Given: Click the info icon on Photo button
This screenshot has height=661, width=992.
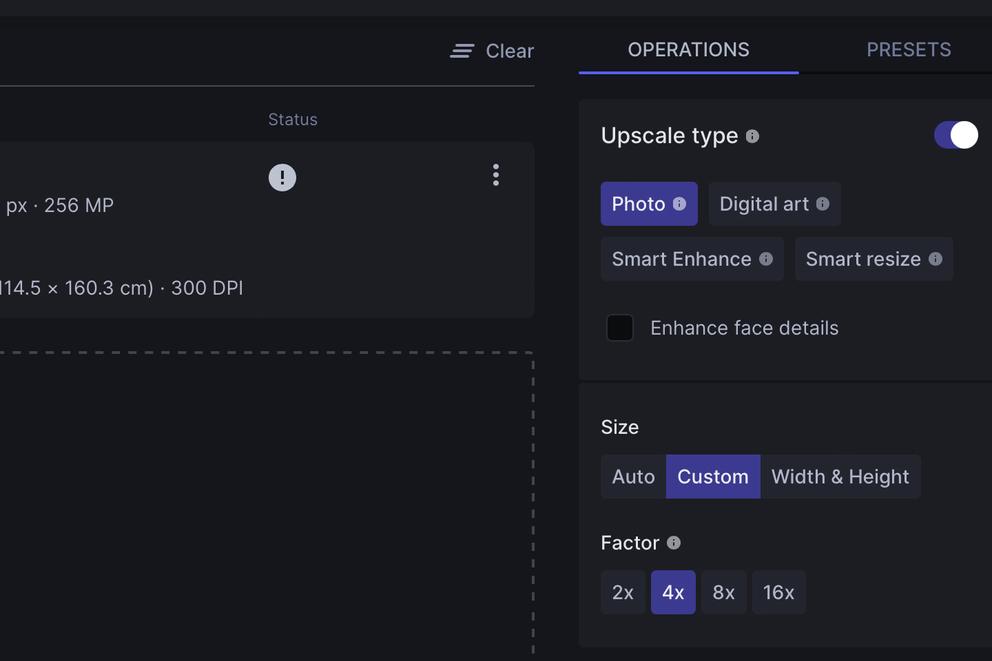Looking at the screenshot, I should tap(679, 204).
